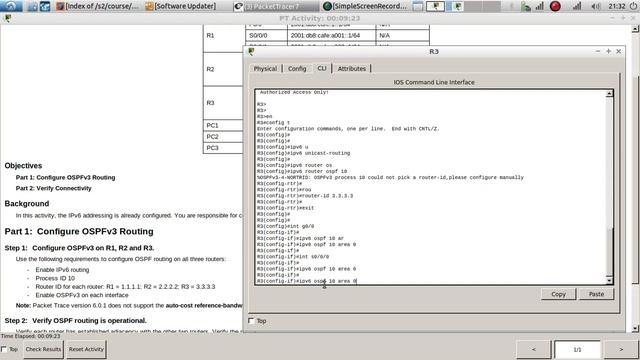Click the Reset Activity button
Viewport: 640px width, 360px height.
coord(86,349)
